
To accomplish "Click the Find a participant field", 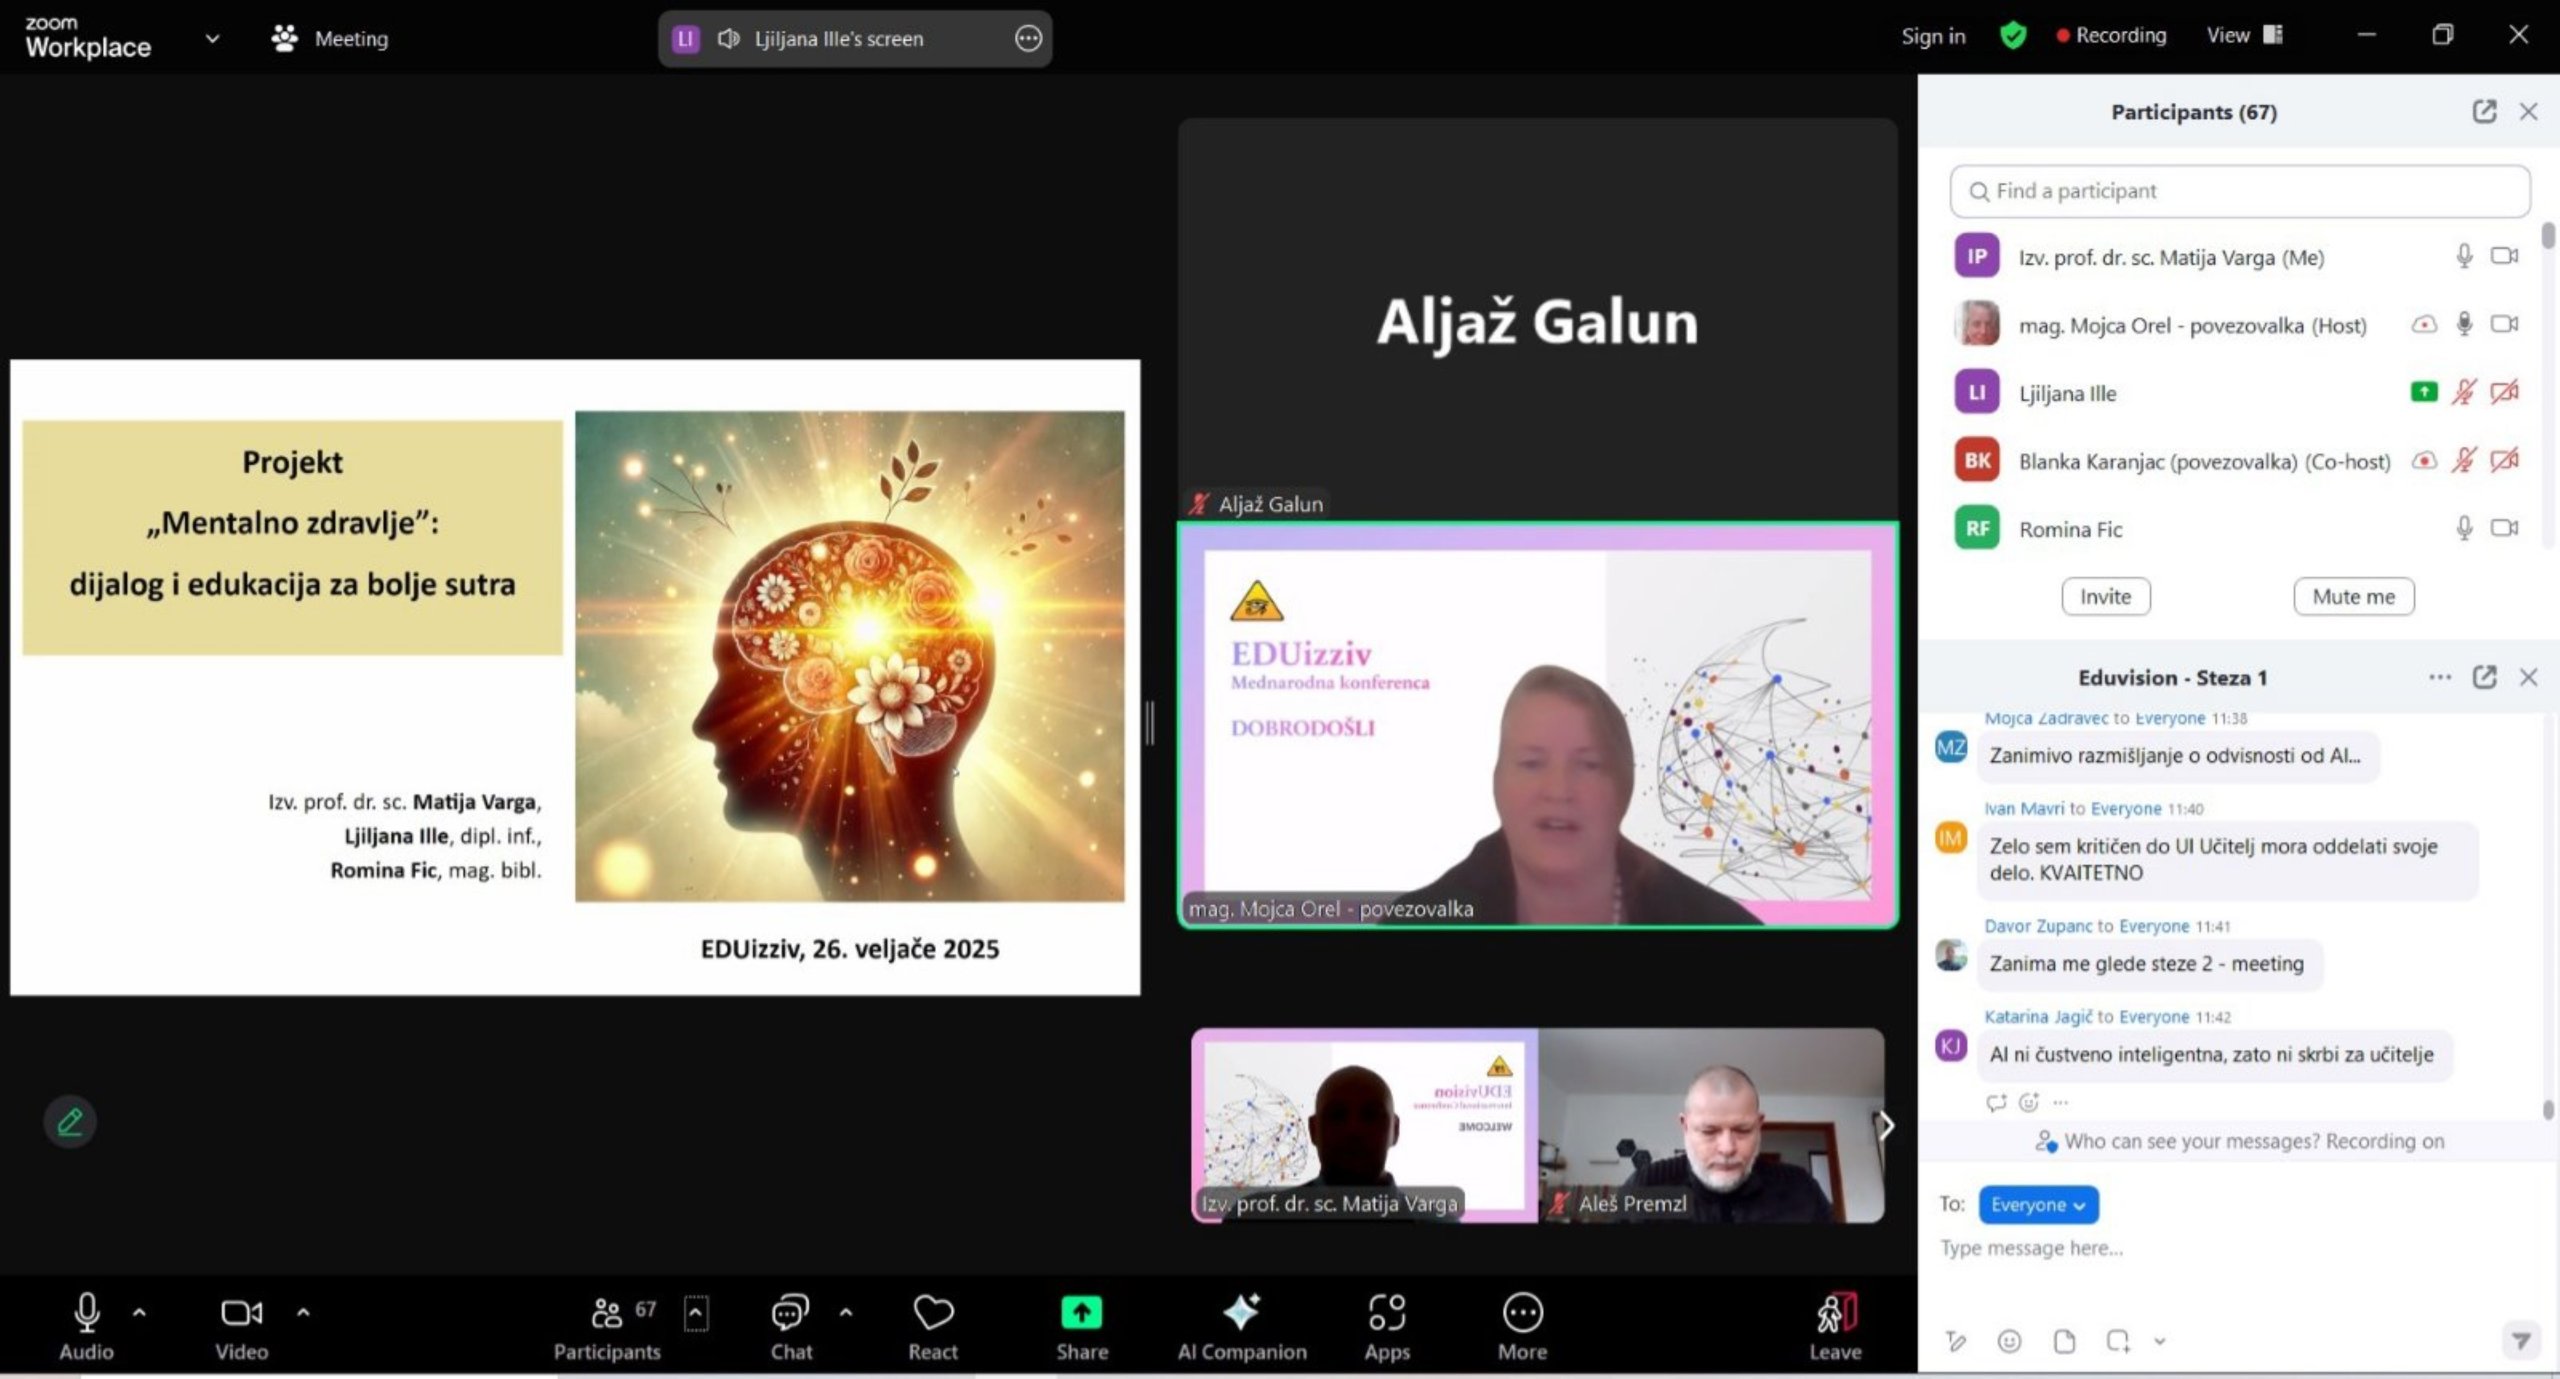I will point(2240,191).
